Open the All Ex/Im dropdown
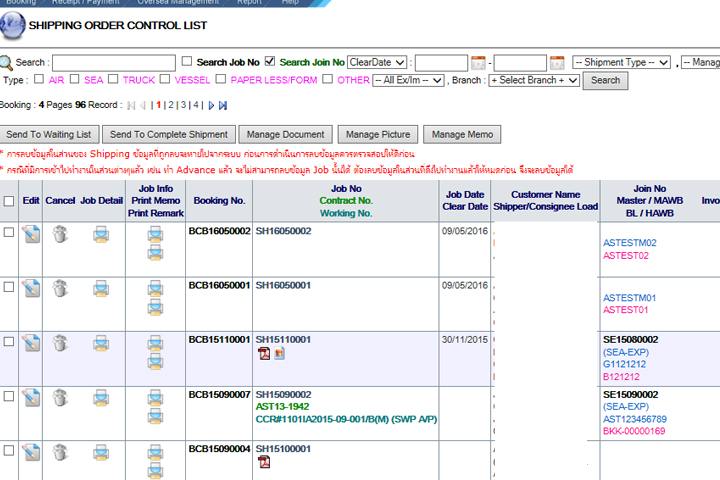Image resolution: width=720 pixels, height=480 pixels. (x=408, y=80)
